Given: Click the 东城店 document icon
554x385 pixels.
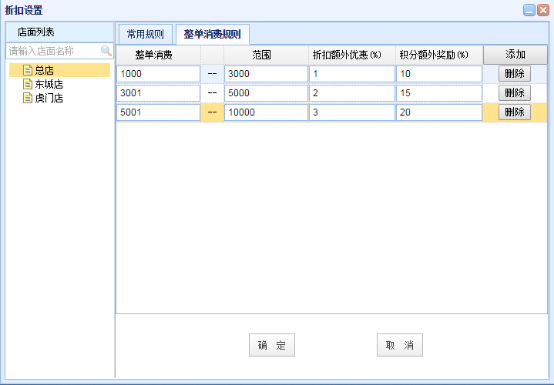Looking at the screenshot, I should [28, 84].
